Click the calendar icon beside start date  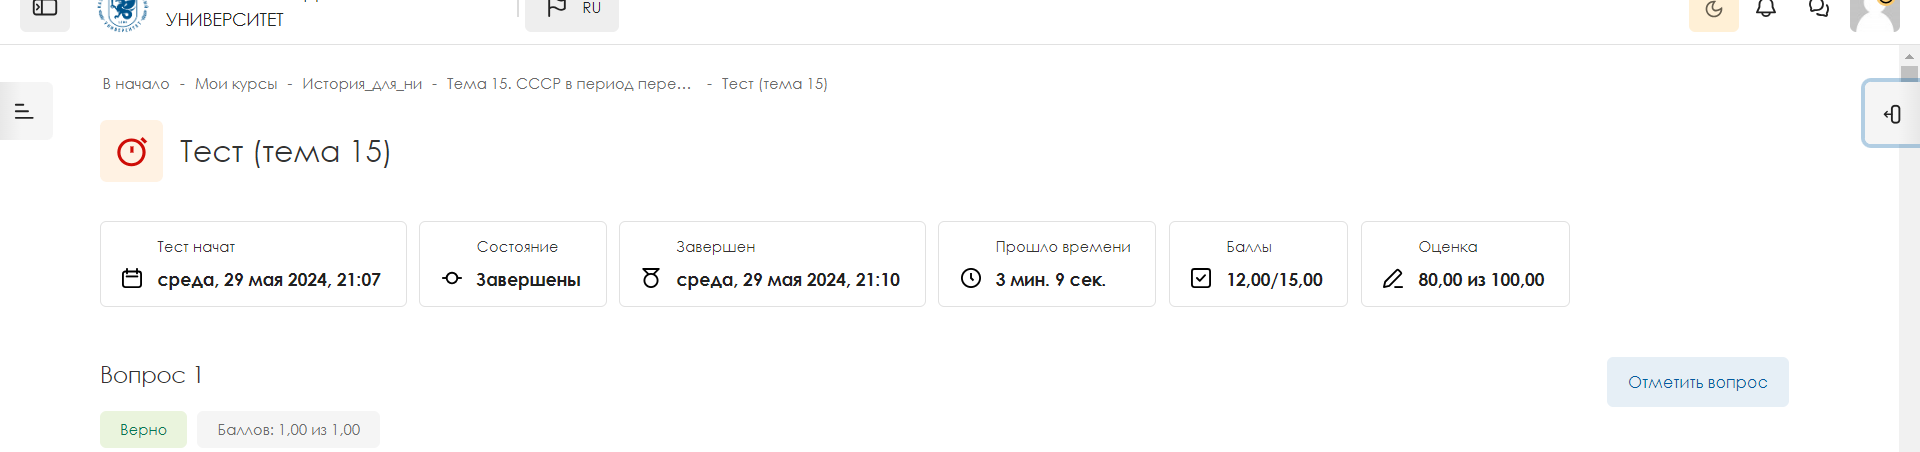(132, 278)
